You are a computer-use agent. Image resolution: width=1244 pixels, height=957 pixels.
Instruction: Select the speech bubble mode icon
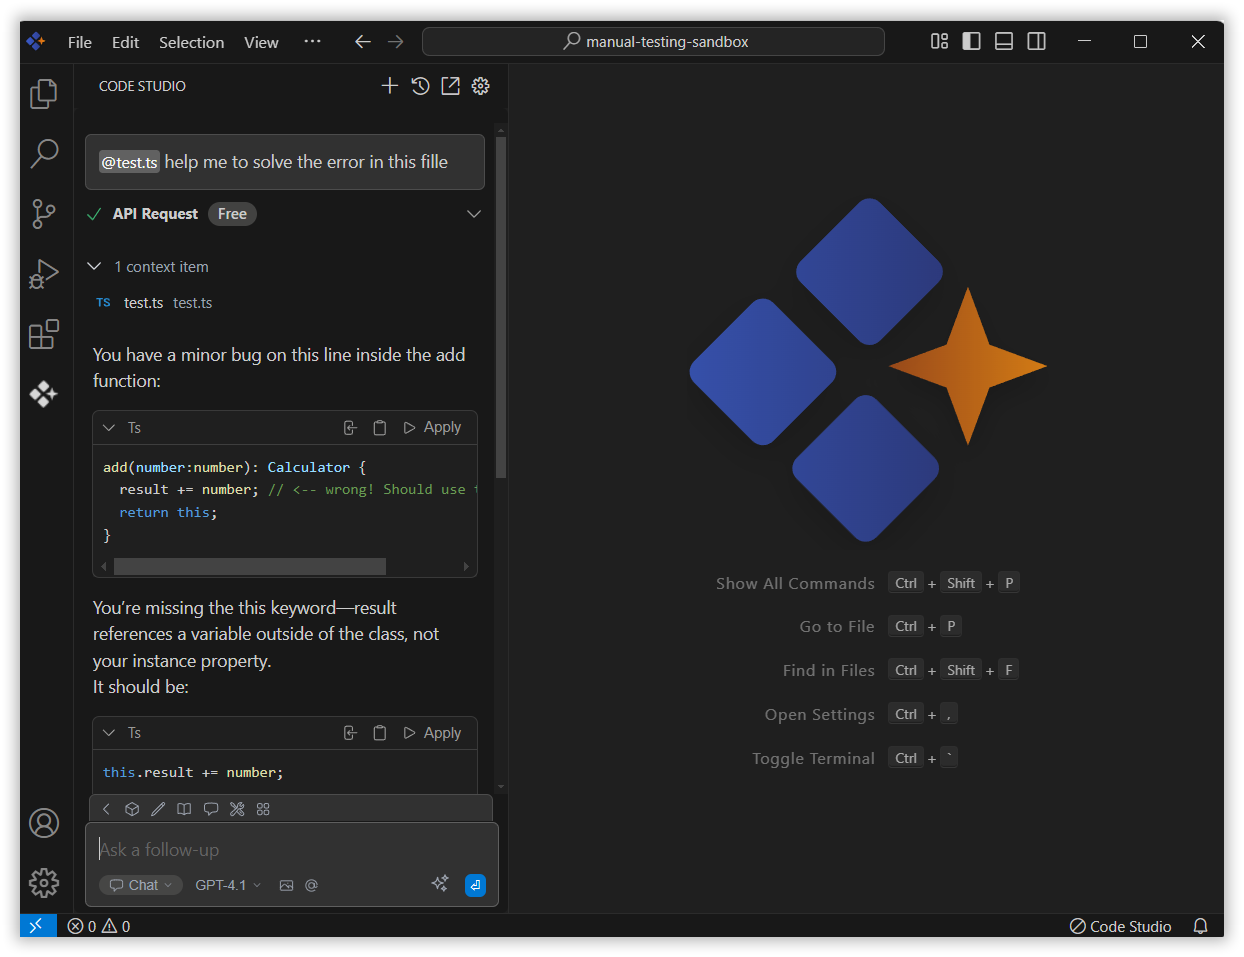211,809
